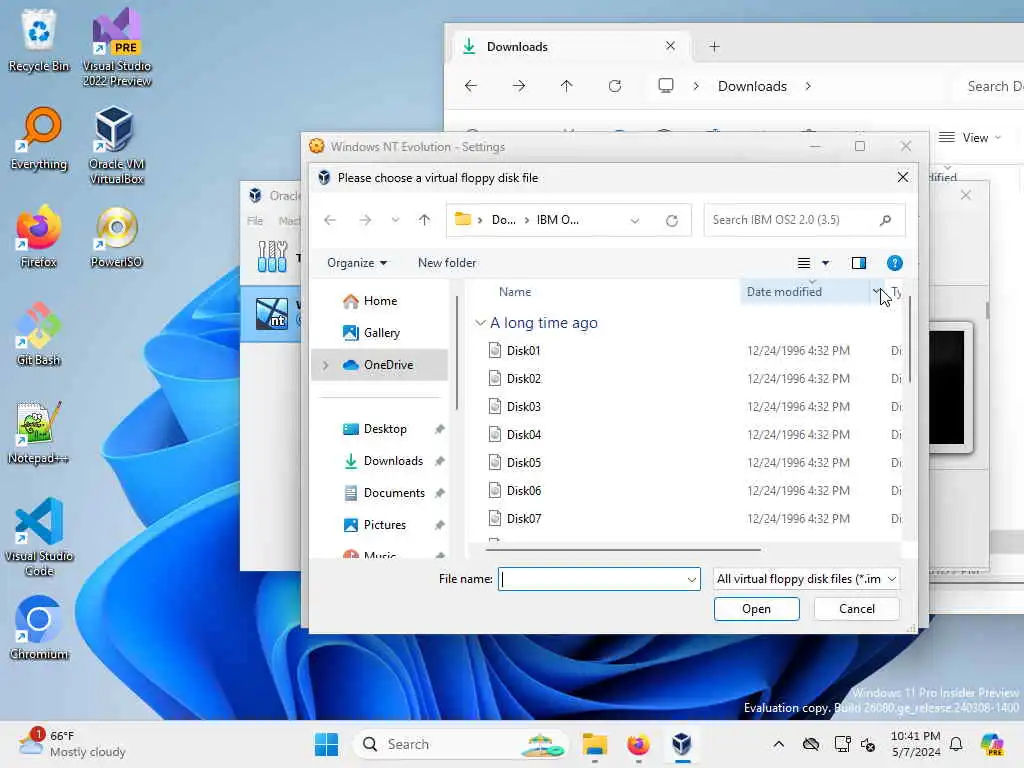
Task: Open recent locations dropdown in file dialog
Action: pos(395,220)
